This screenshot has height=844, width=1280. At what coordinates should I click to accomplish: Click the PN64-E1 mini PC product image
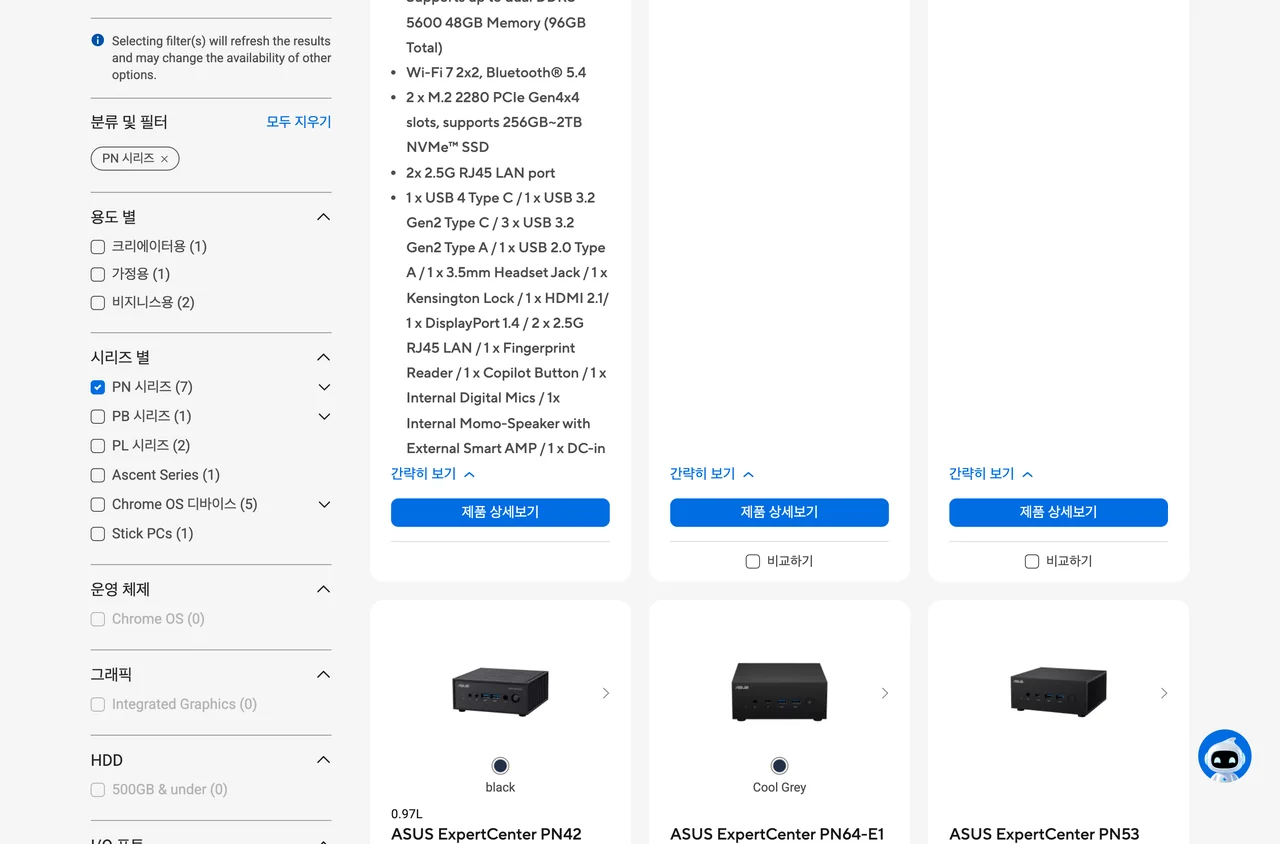[779, 691]
